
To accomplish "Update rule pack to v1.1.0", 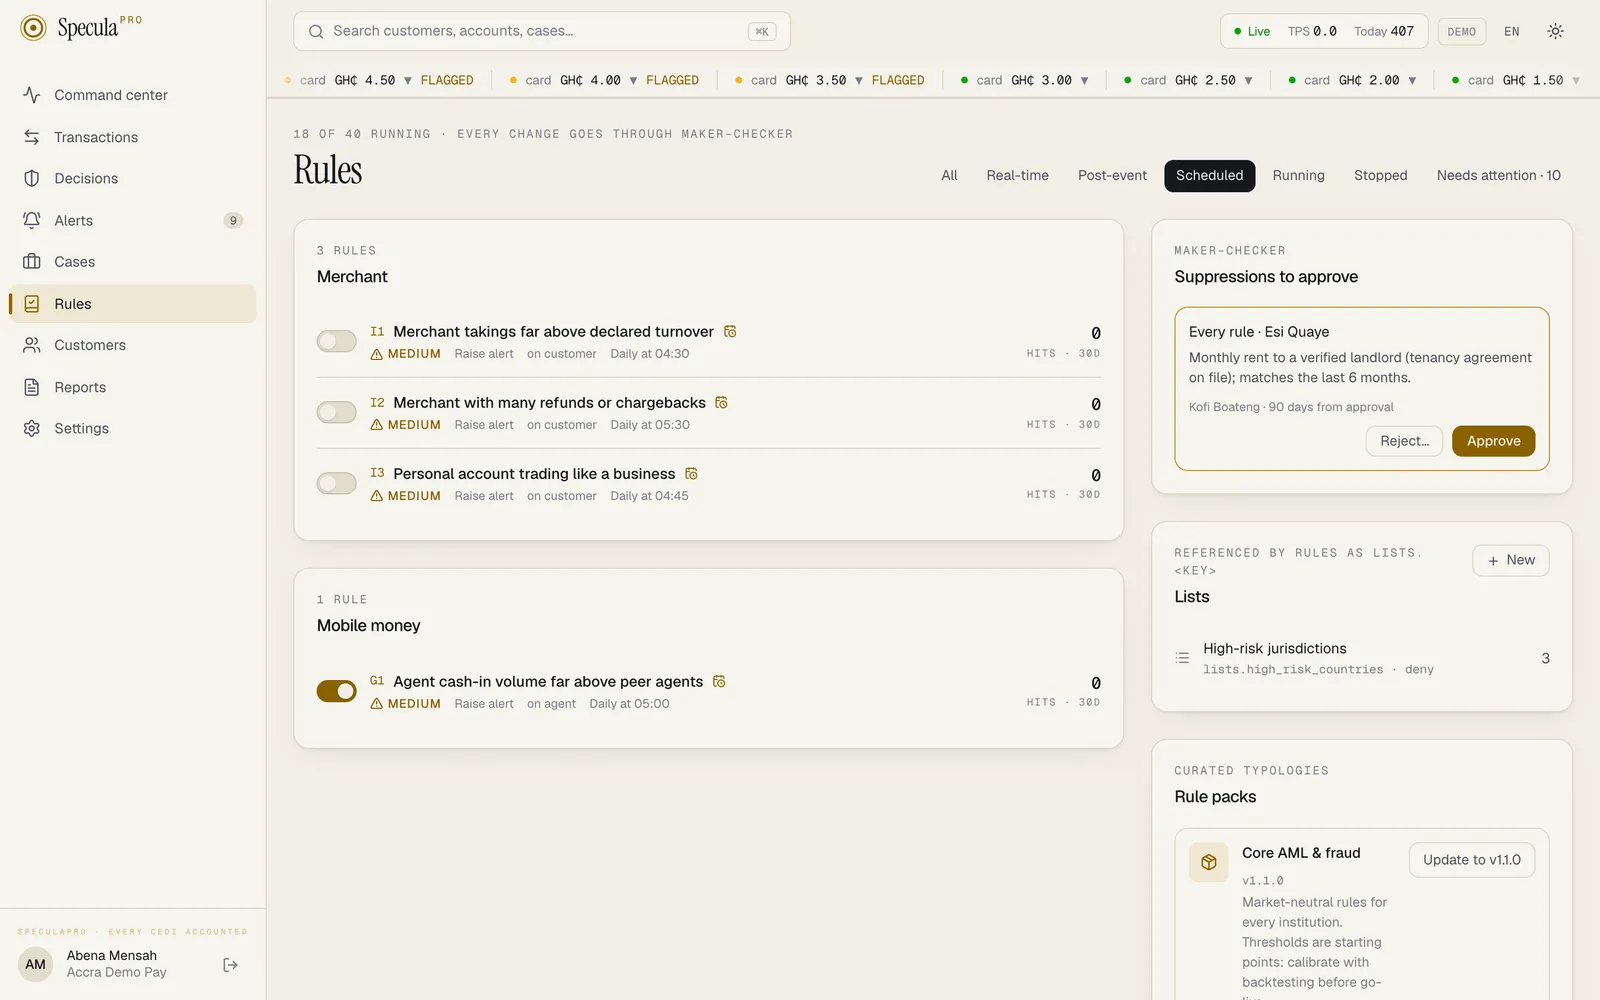I will point(1471,860).
